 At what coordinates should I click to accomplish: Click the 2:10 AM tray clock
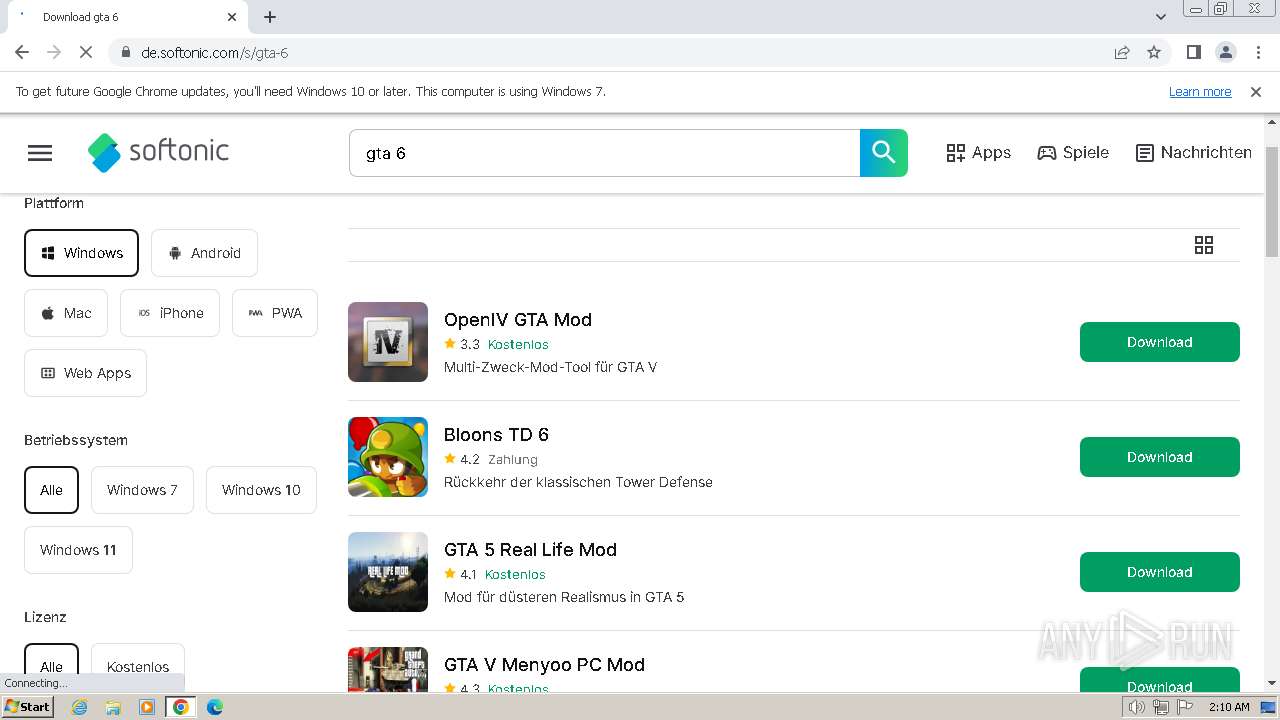pyautogui.click(x=1229, y=707)
